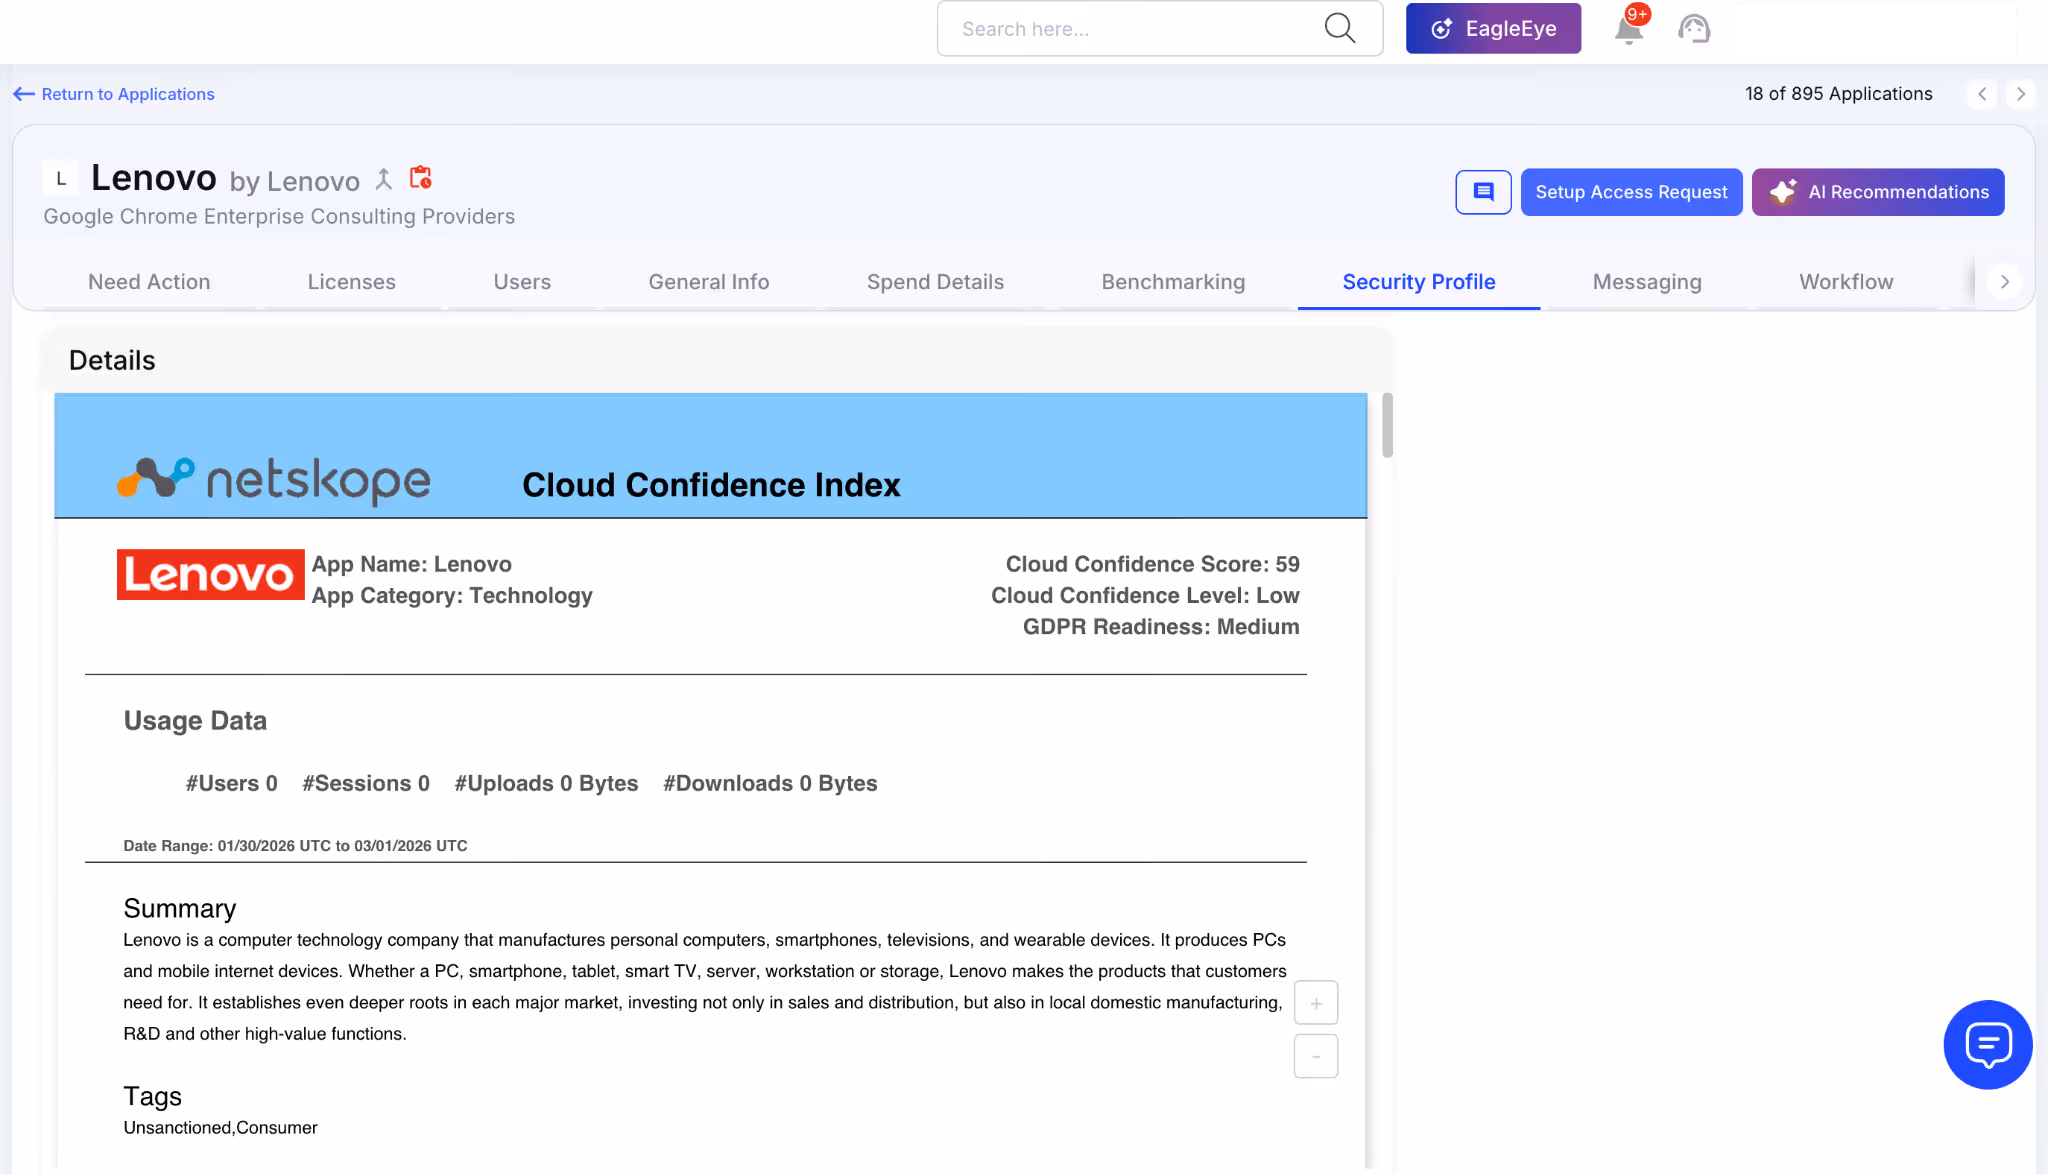Click '#Uploads 0 Bytes' usage value
Image resolution: width=2048 pixels, height=1175 pixels.
pyautogui.click(x=546, y=784)
